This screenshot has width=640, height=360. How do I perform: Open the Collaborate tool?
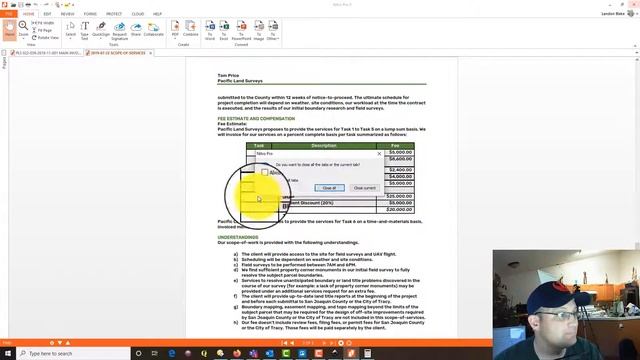[153, 29]
